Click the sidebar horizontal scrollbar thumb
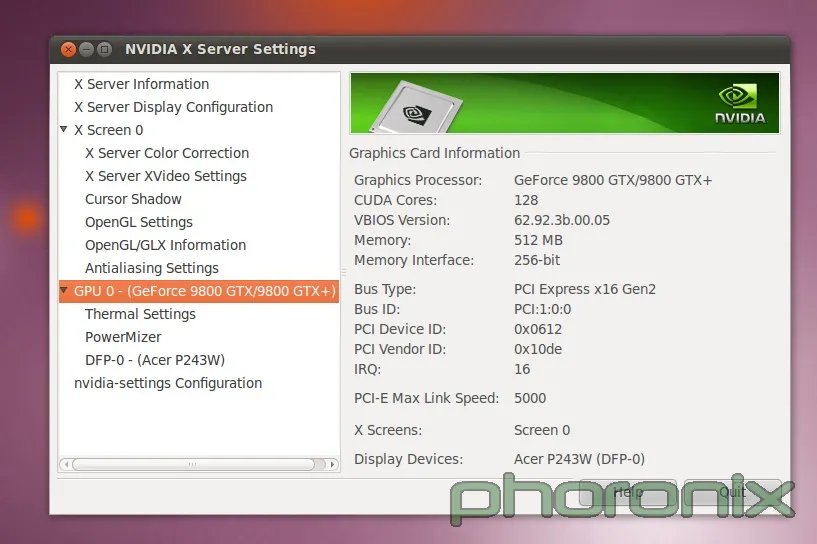 tap(193, 464)
